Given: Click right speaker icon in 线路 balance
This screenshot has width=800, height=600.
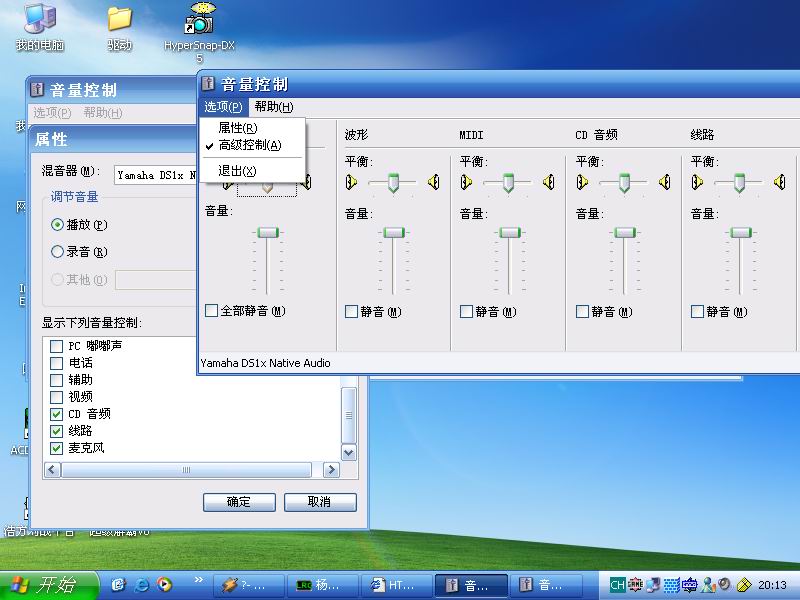Looking at the screenshot, I should [780, 182].
